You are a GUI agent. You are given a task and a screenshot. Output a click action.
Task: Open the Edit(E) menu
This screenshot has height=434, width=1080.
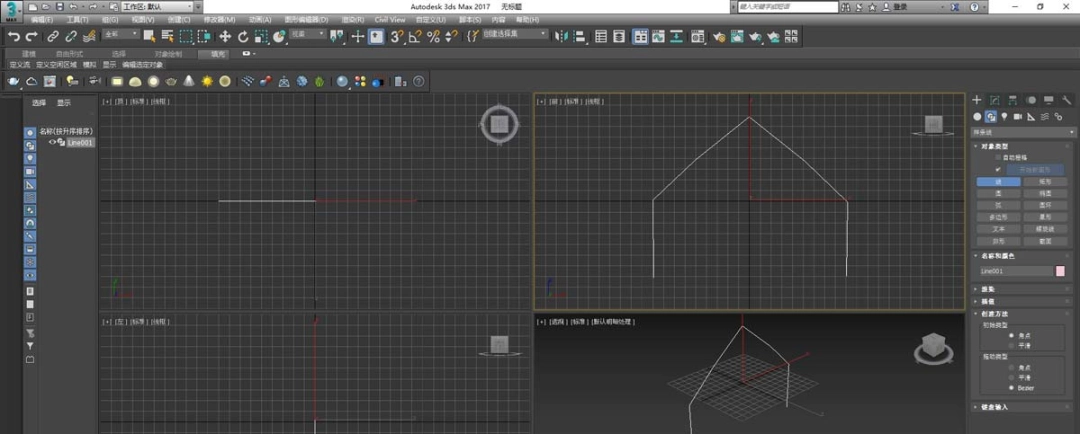(42, 20)
